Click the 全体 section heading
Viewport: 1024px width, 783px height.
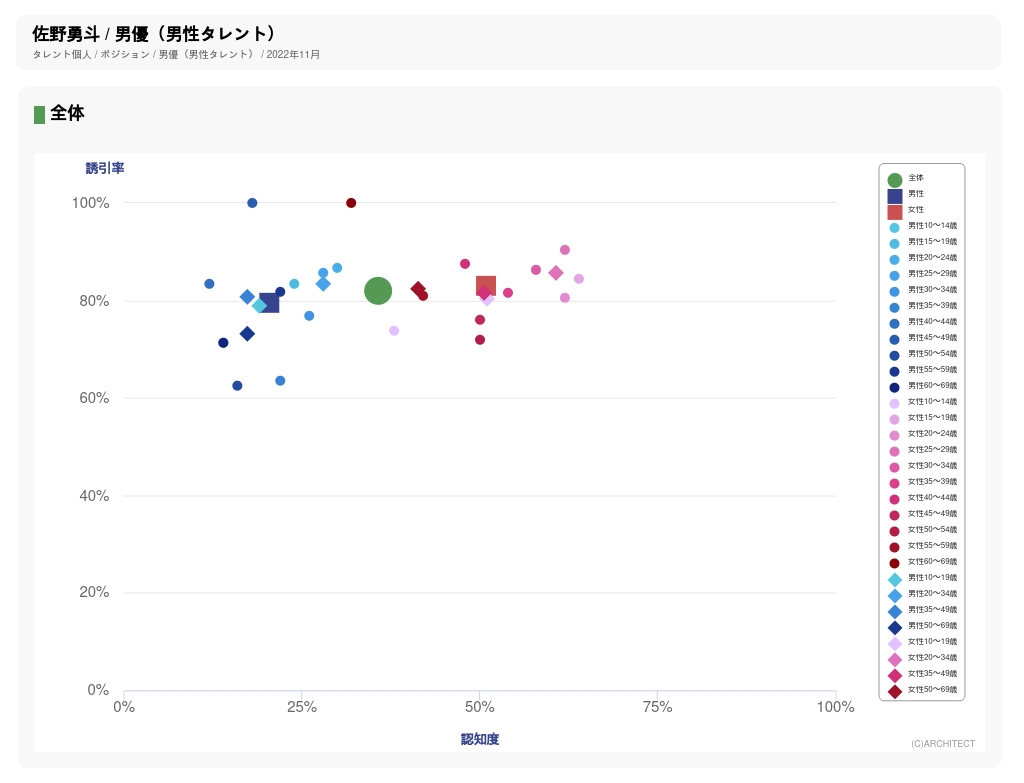(x=67, y=114)
